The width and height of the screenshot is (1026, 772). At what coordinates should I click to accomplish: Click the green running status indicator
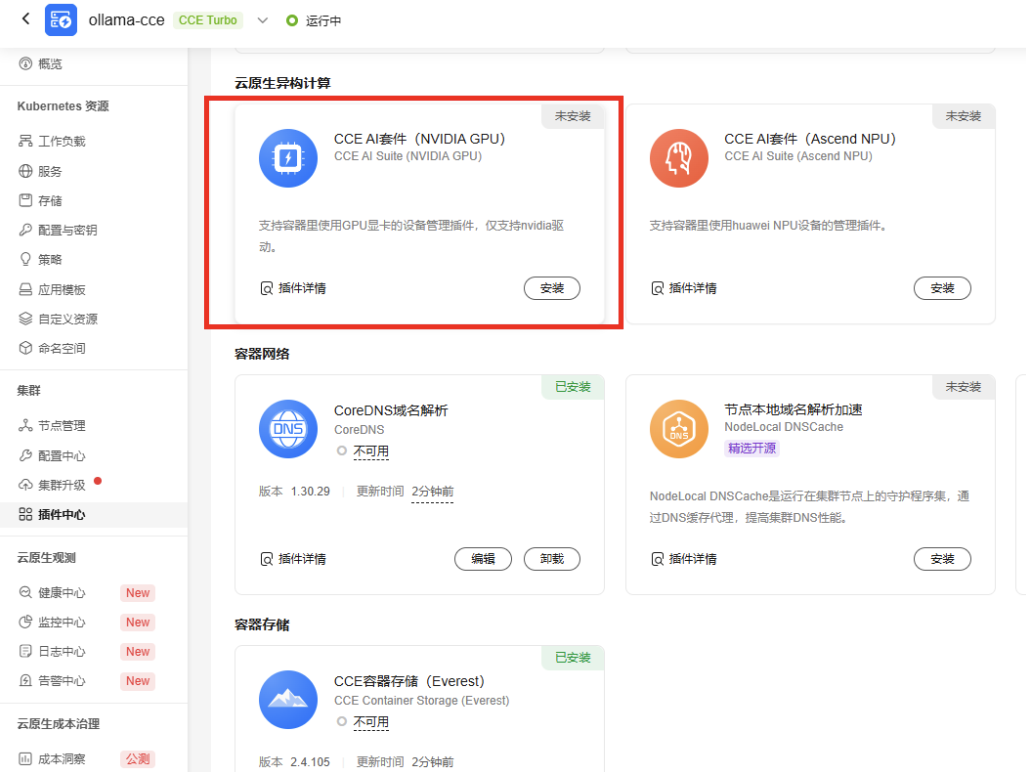292,20
